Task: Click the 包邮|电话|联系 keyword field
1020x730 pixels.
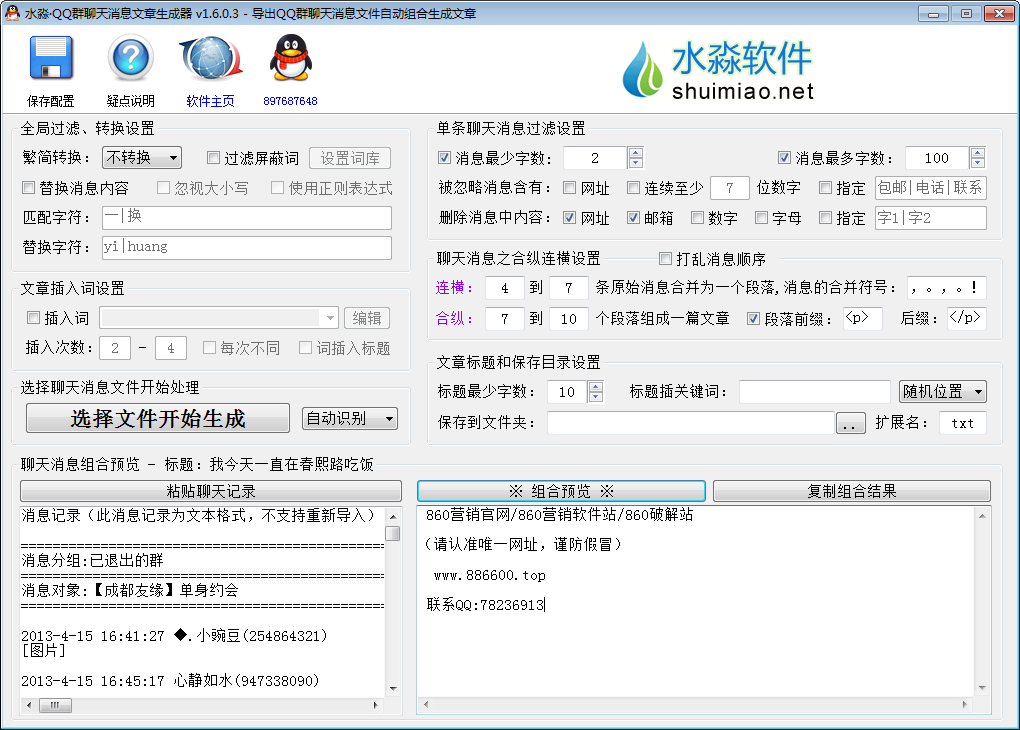Action: click(x=930, y=188)
